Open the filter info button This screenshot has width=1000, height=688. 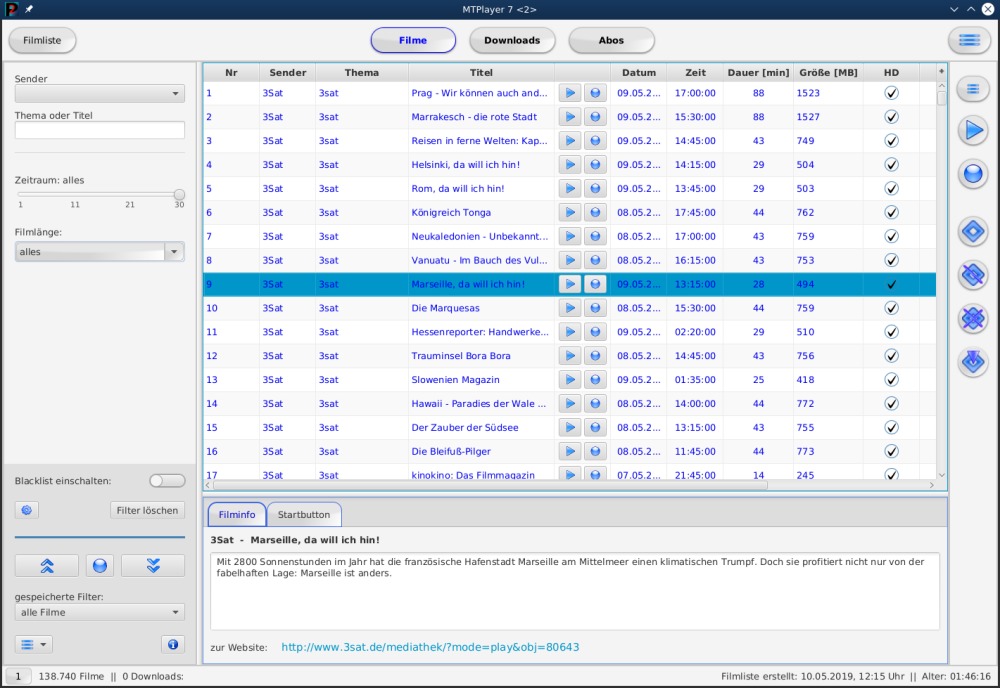[x=173, y=644]
